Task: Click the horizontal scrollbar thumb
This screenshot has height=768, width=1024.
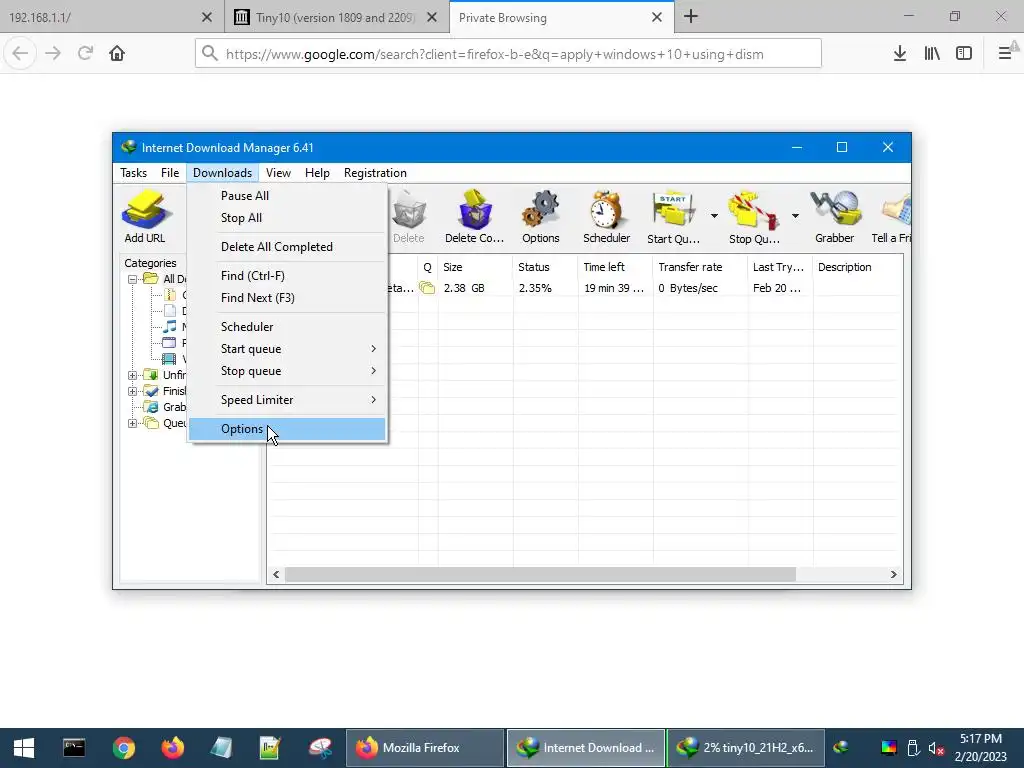Action: point(540,575)
